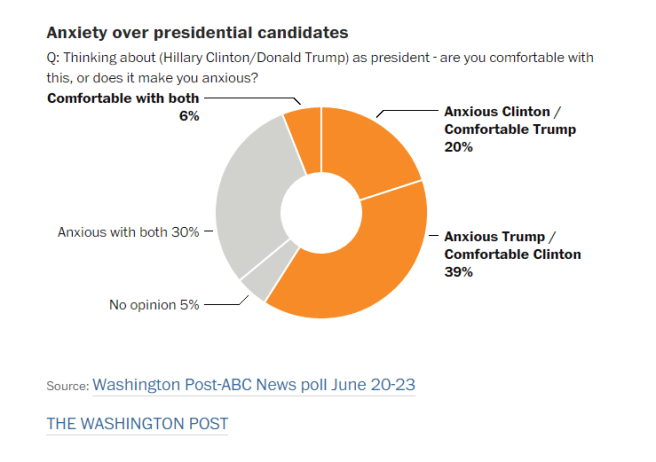Click the bold 20% value text
Image resolution: width=656 pixels, height=462 pixels.
pyautogui.click(x=459, y=146)
